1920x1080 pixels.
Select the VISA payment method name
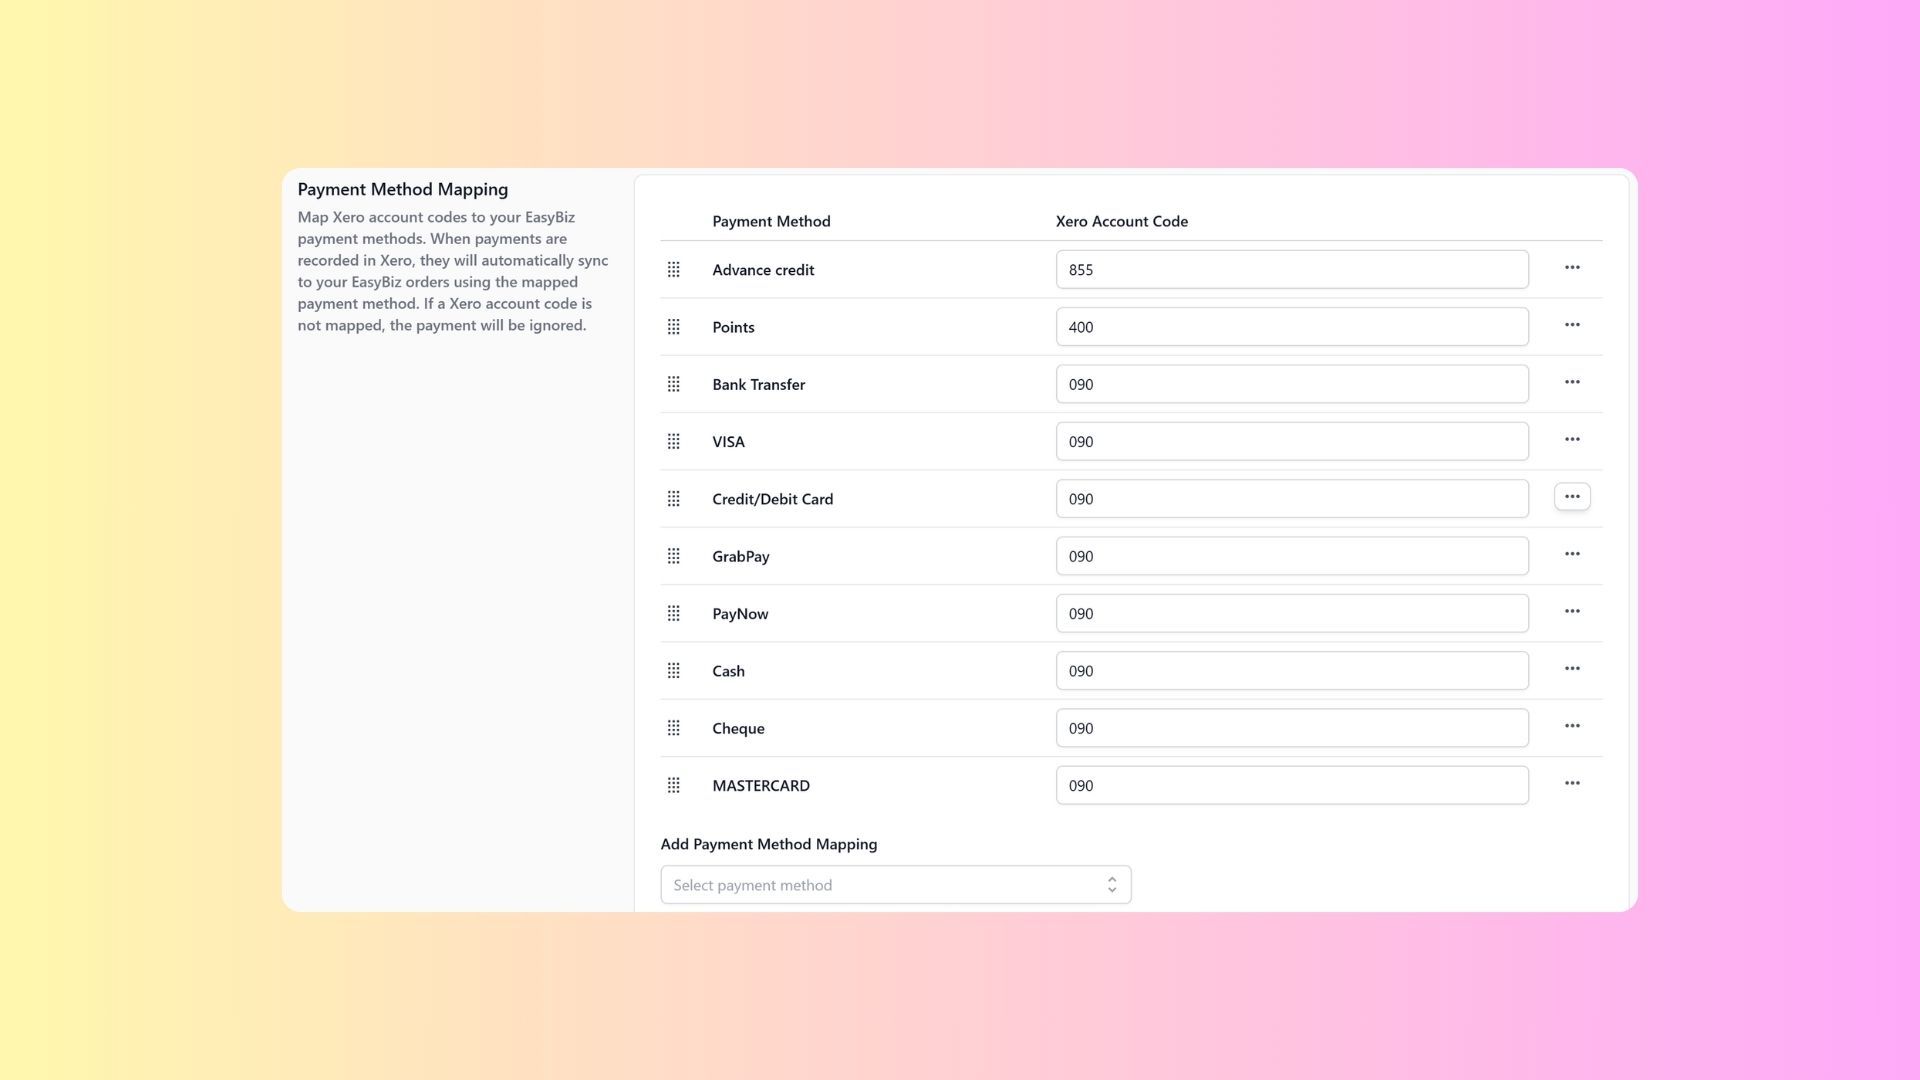coord(728,442)
